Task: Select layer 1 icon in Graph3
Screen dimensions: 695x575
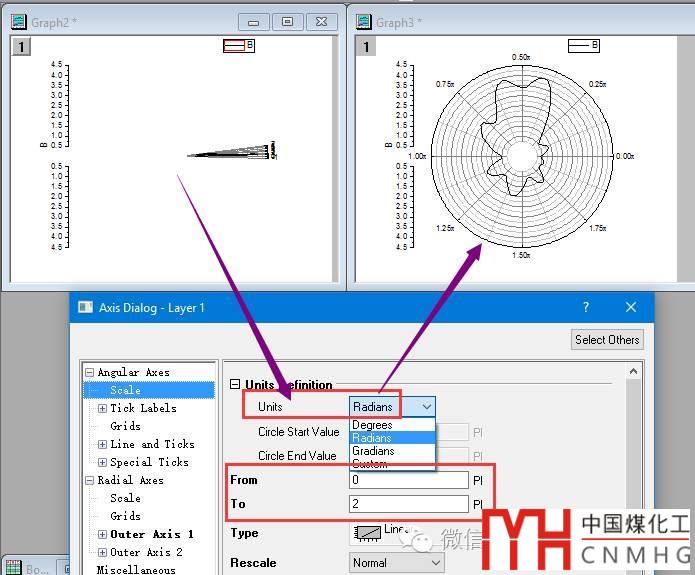Action: 366,47
